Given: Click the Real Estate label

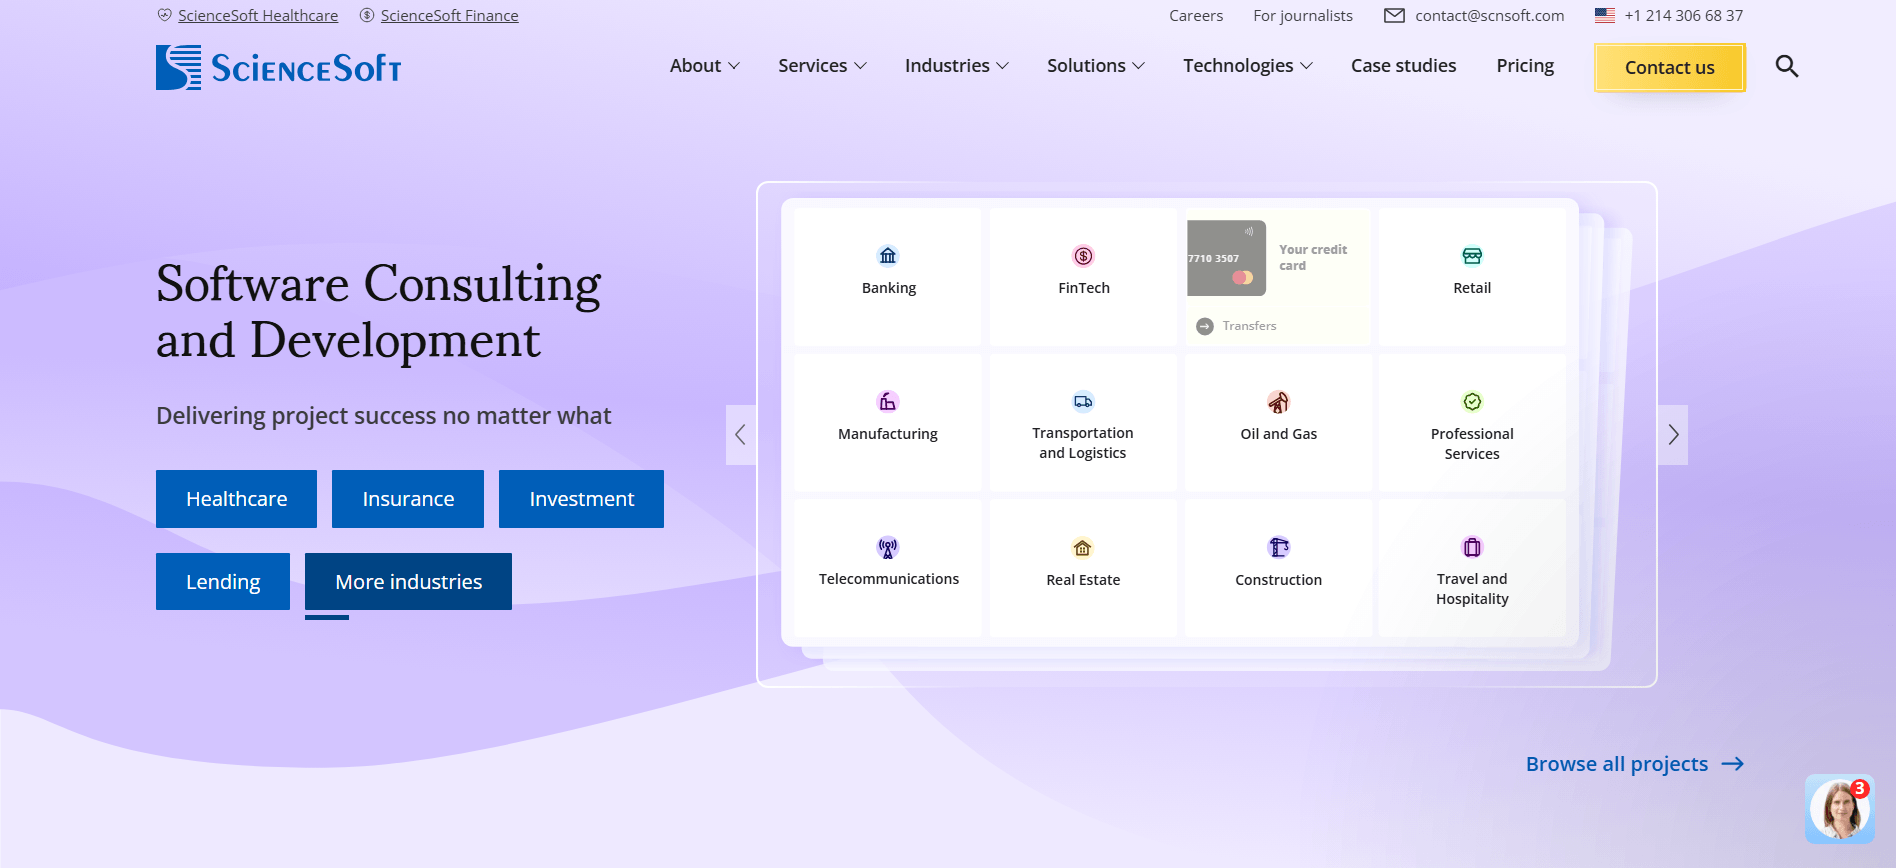Looking at the screenshot, I should click(1083, 580).
